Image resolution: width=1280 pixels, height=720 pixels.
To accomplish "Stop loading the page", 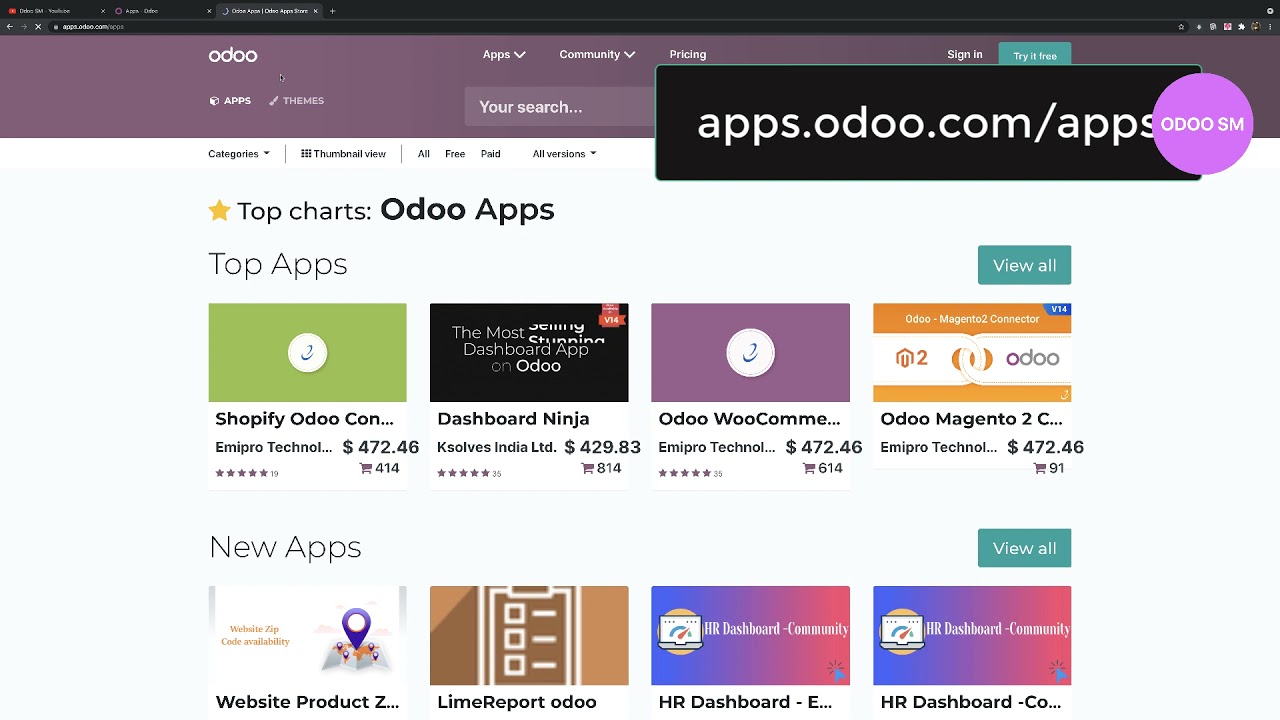I will 38,27.
